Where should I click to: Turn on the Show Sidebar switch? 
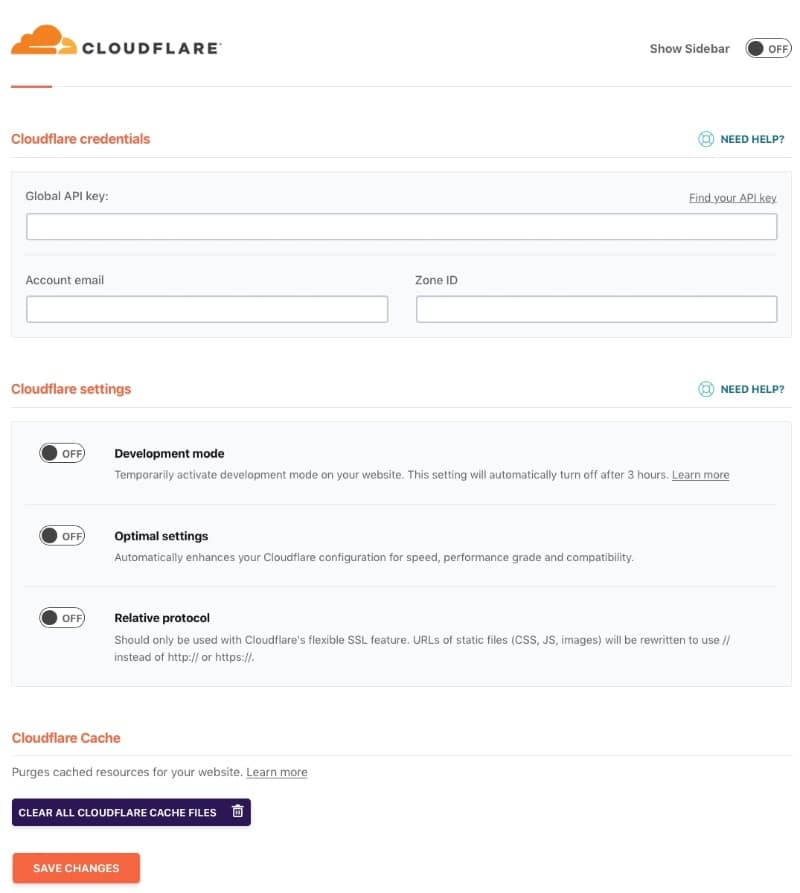(767, 47)
